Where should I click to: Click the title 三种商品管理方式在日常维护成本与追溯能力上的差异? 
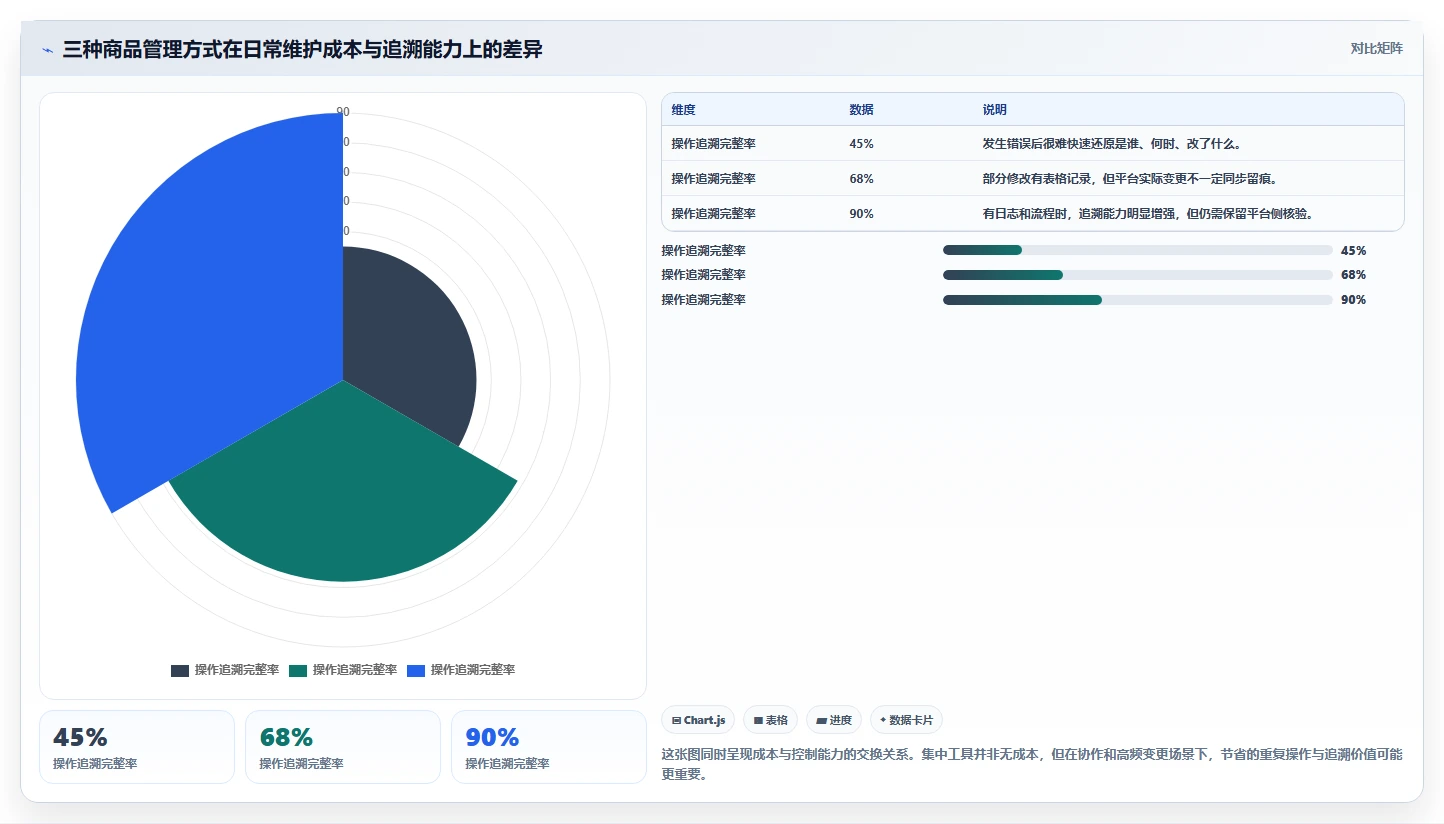(x=303, y=50)
